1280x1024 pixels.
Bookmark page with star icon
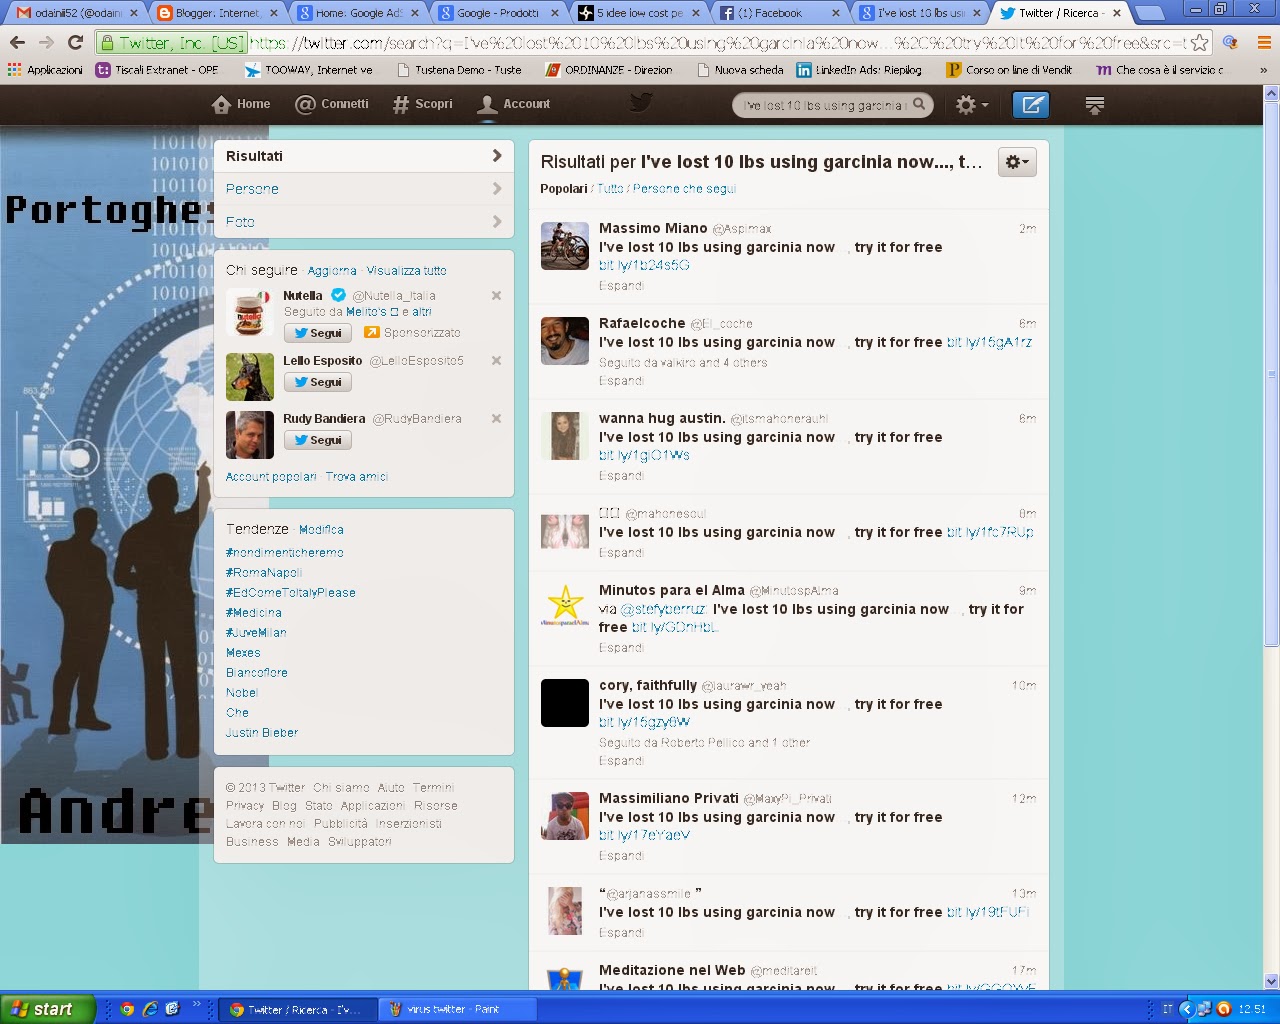(x=1199, y=43)
